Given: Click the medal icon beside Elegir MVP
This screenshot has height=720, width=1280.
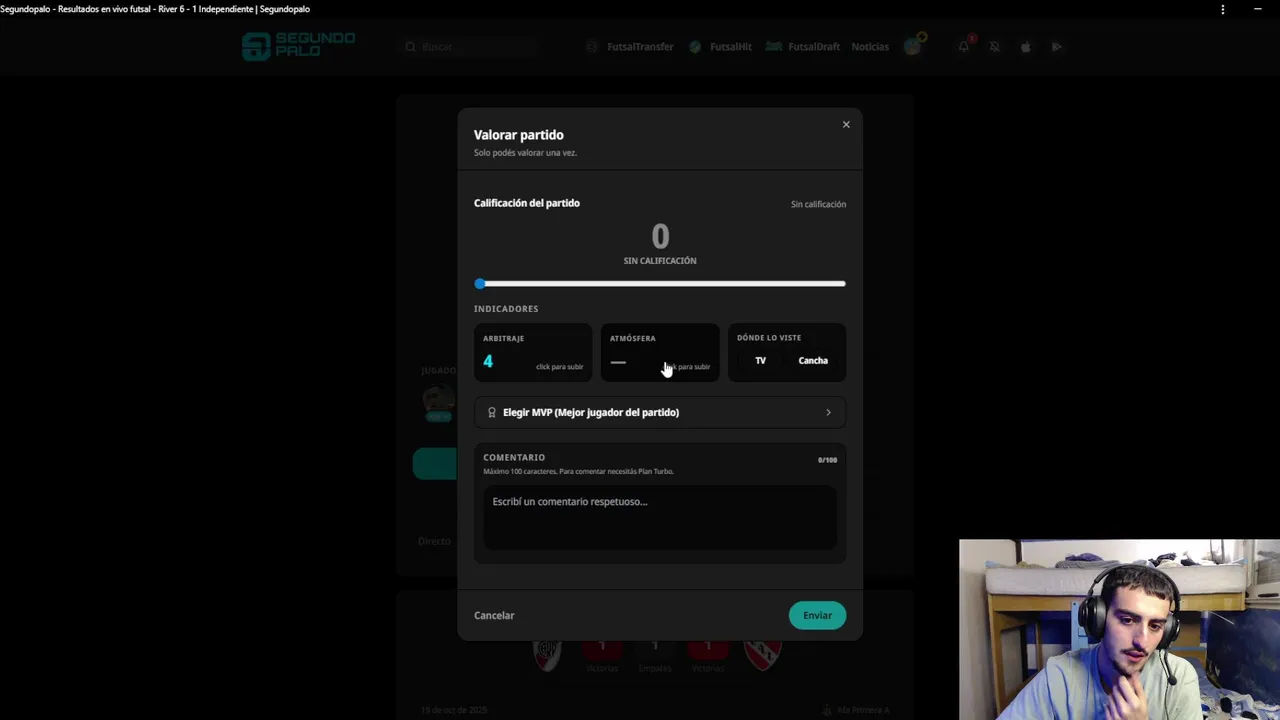Looking at the screenshot, I should click(491, 412).
